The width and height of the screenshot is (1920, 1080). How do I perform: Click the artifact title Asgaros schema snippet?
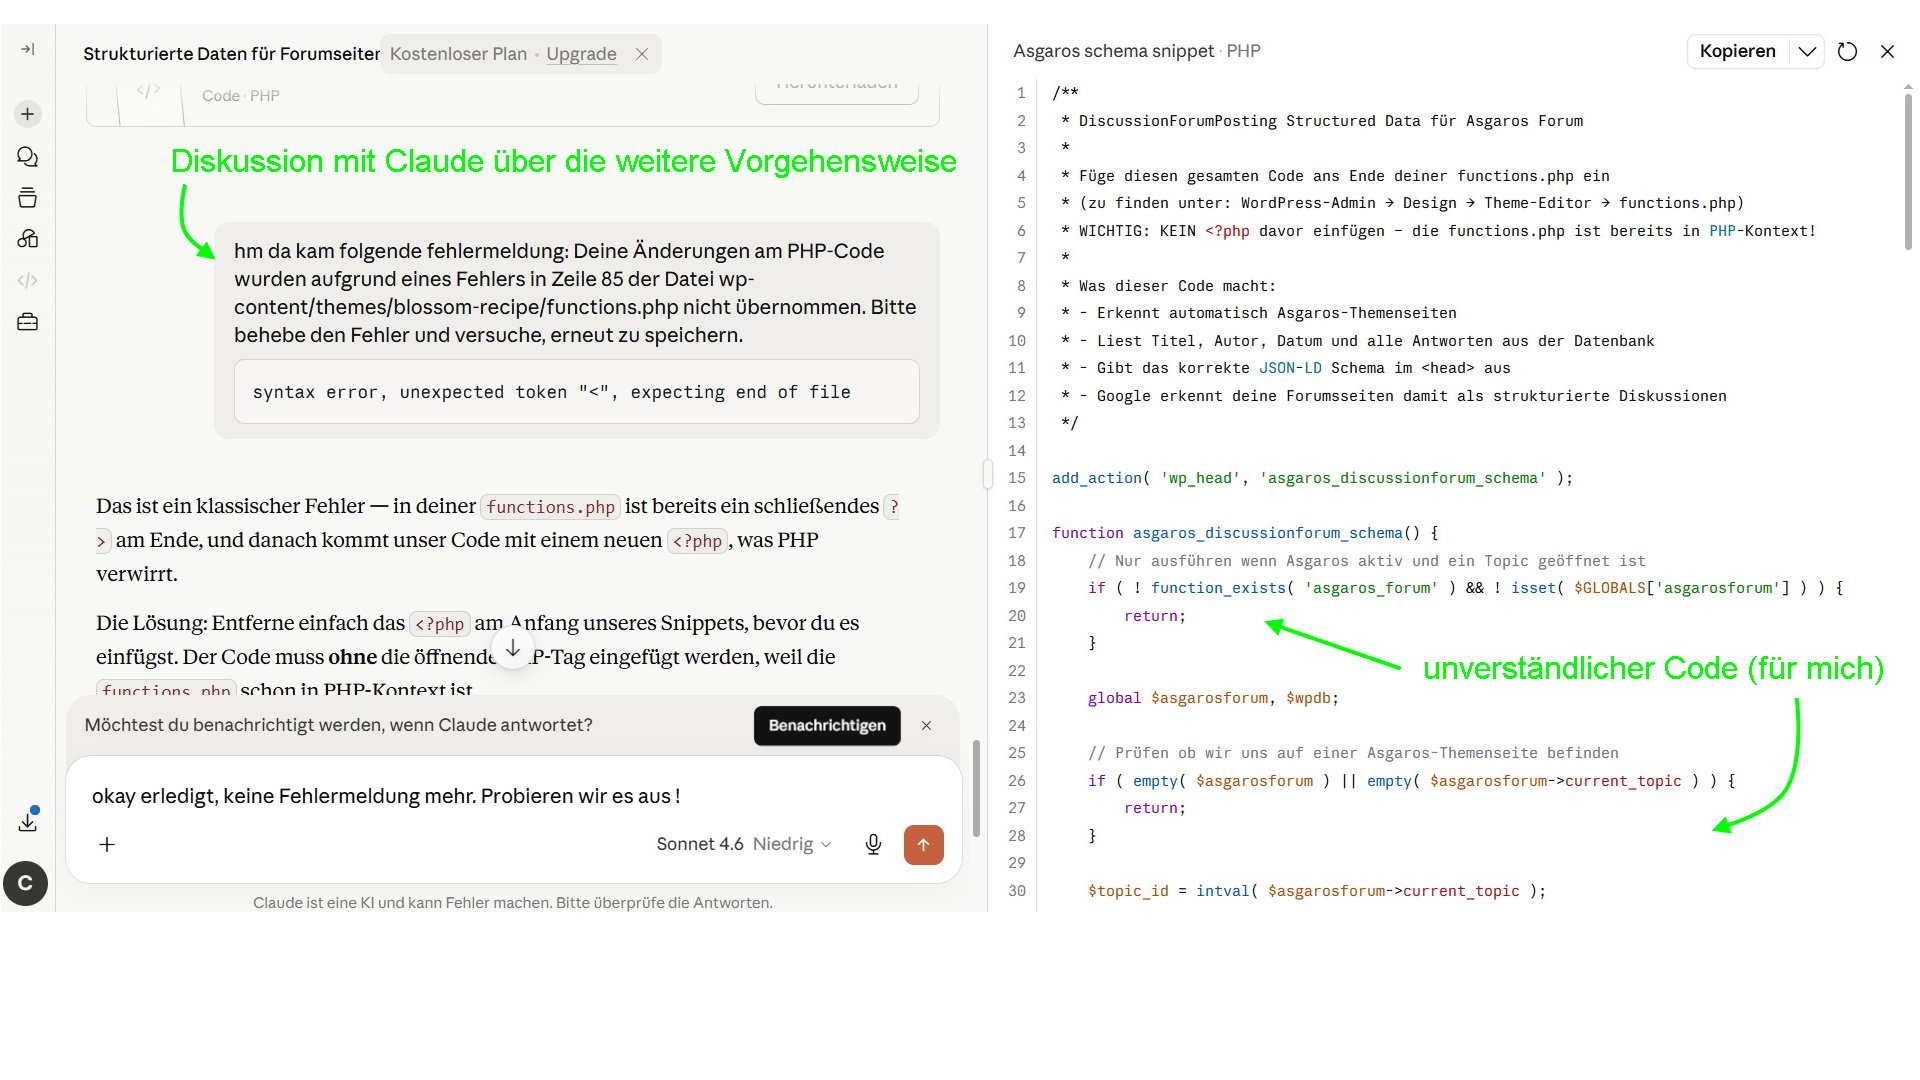pyautogui.click(x=1113, y=51)
